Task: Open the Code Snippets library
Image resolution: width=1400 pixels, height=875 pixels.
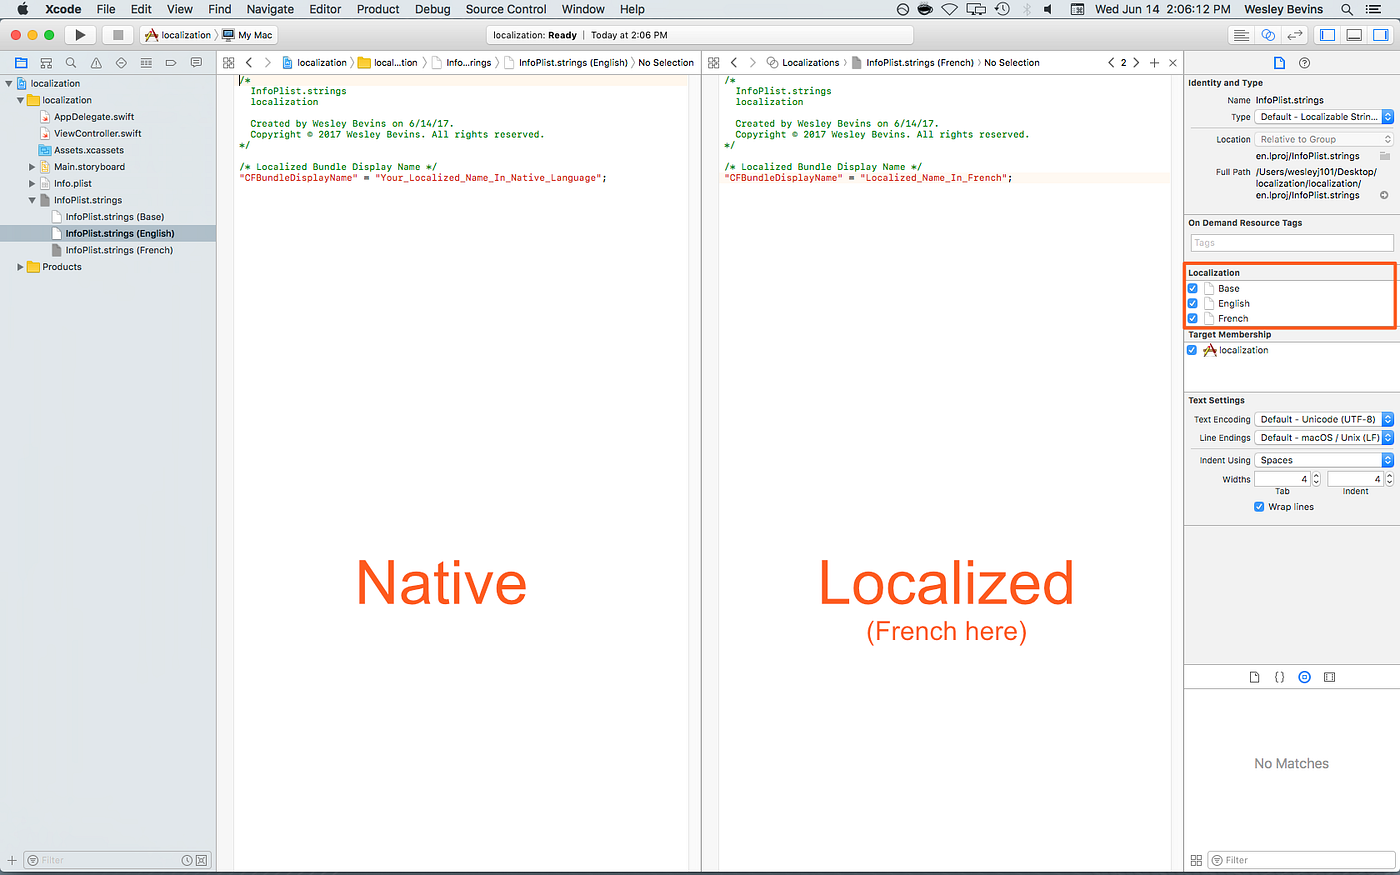Action: pos(1280,677)
